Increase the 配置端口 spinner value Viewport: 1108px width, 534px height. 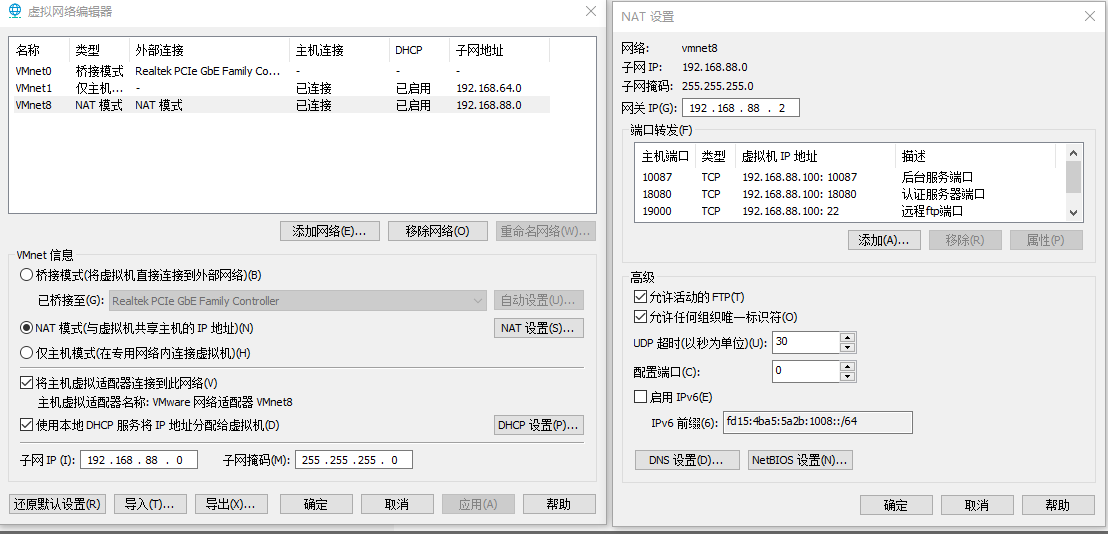pyautogui.click(x=848, y=366)
